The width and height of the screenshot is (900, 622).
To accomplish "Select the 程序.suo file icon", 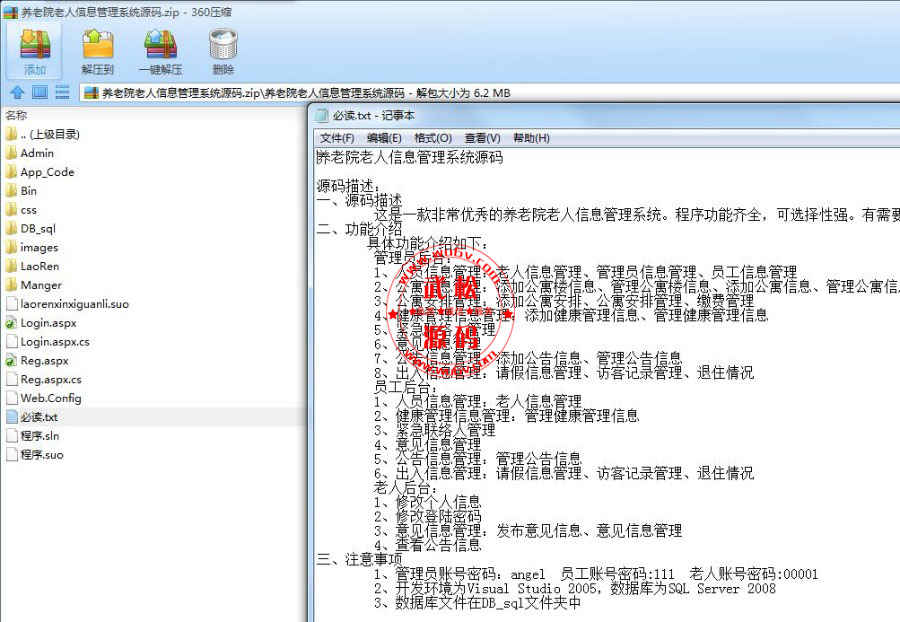I will [x=11, y=455].
